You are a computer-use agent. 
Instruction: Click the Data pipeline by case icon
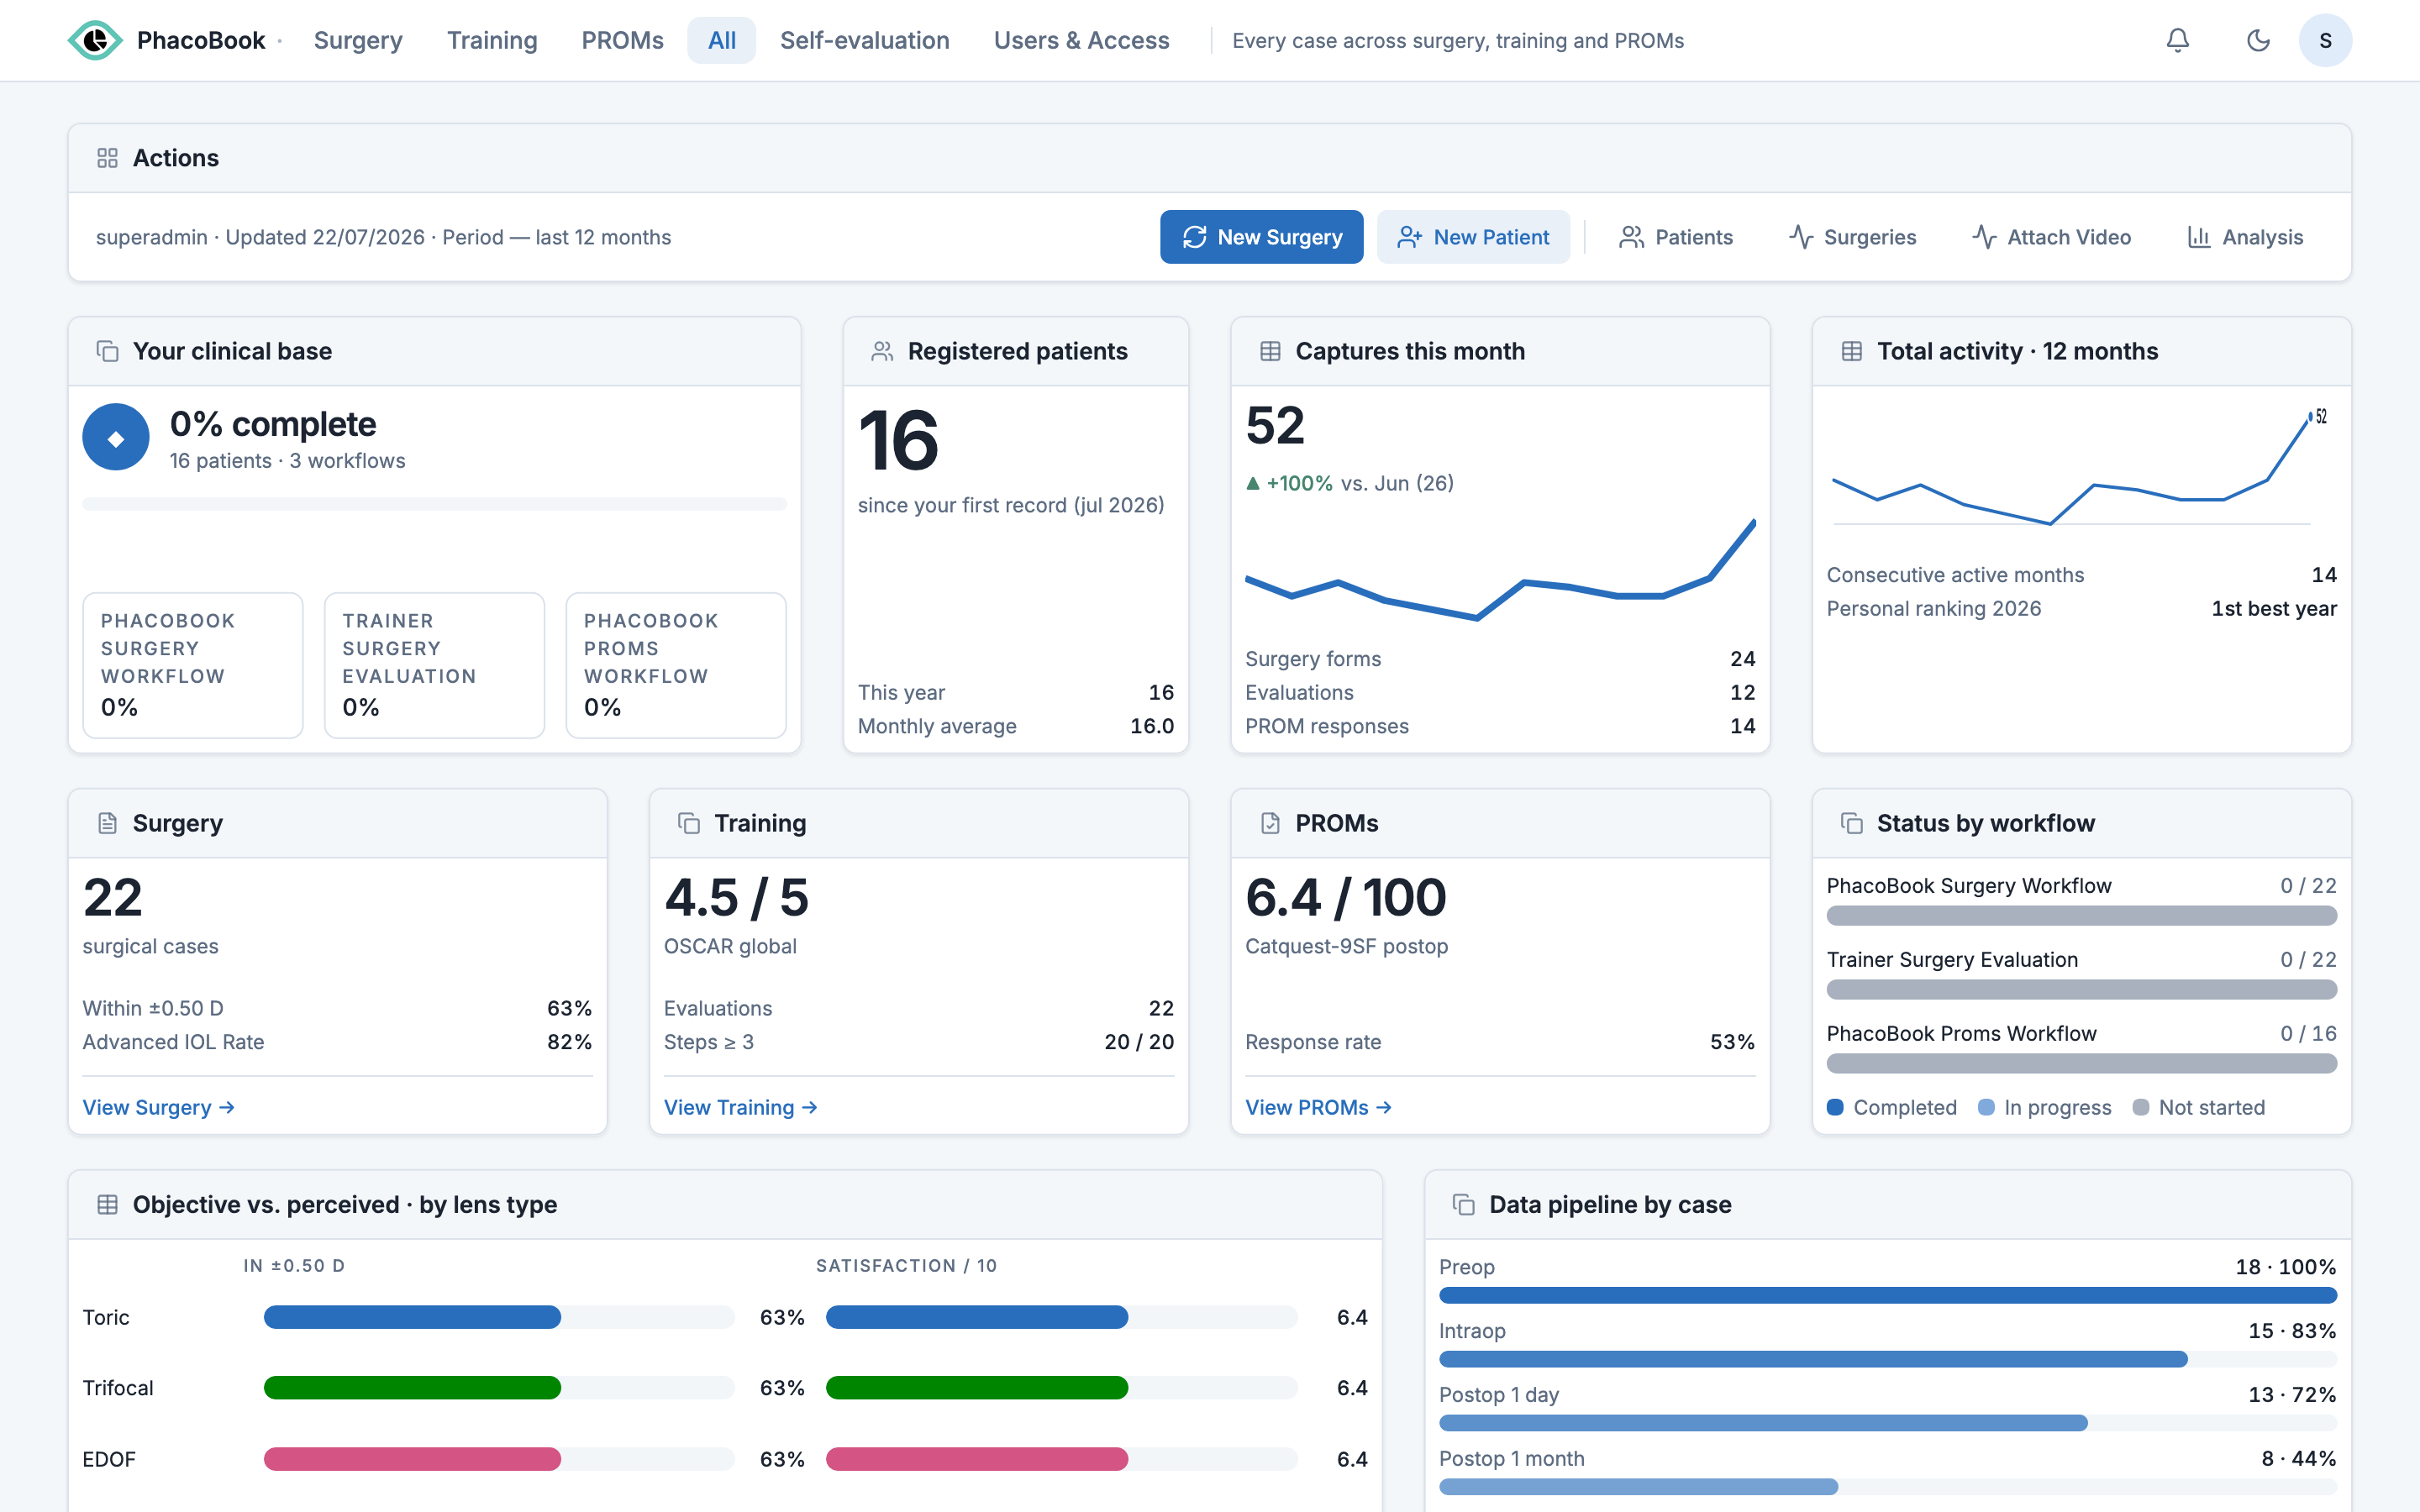(1464, 1204)
